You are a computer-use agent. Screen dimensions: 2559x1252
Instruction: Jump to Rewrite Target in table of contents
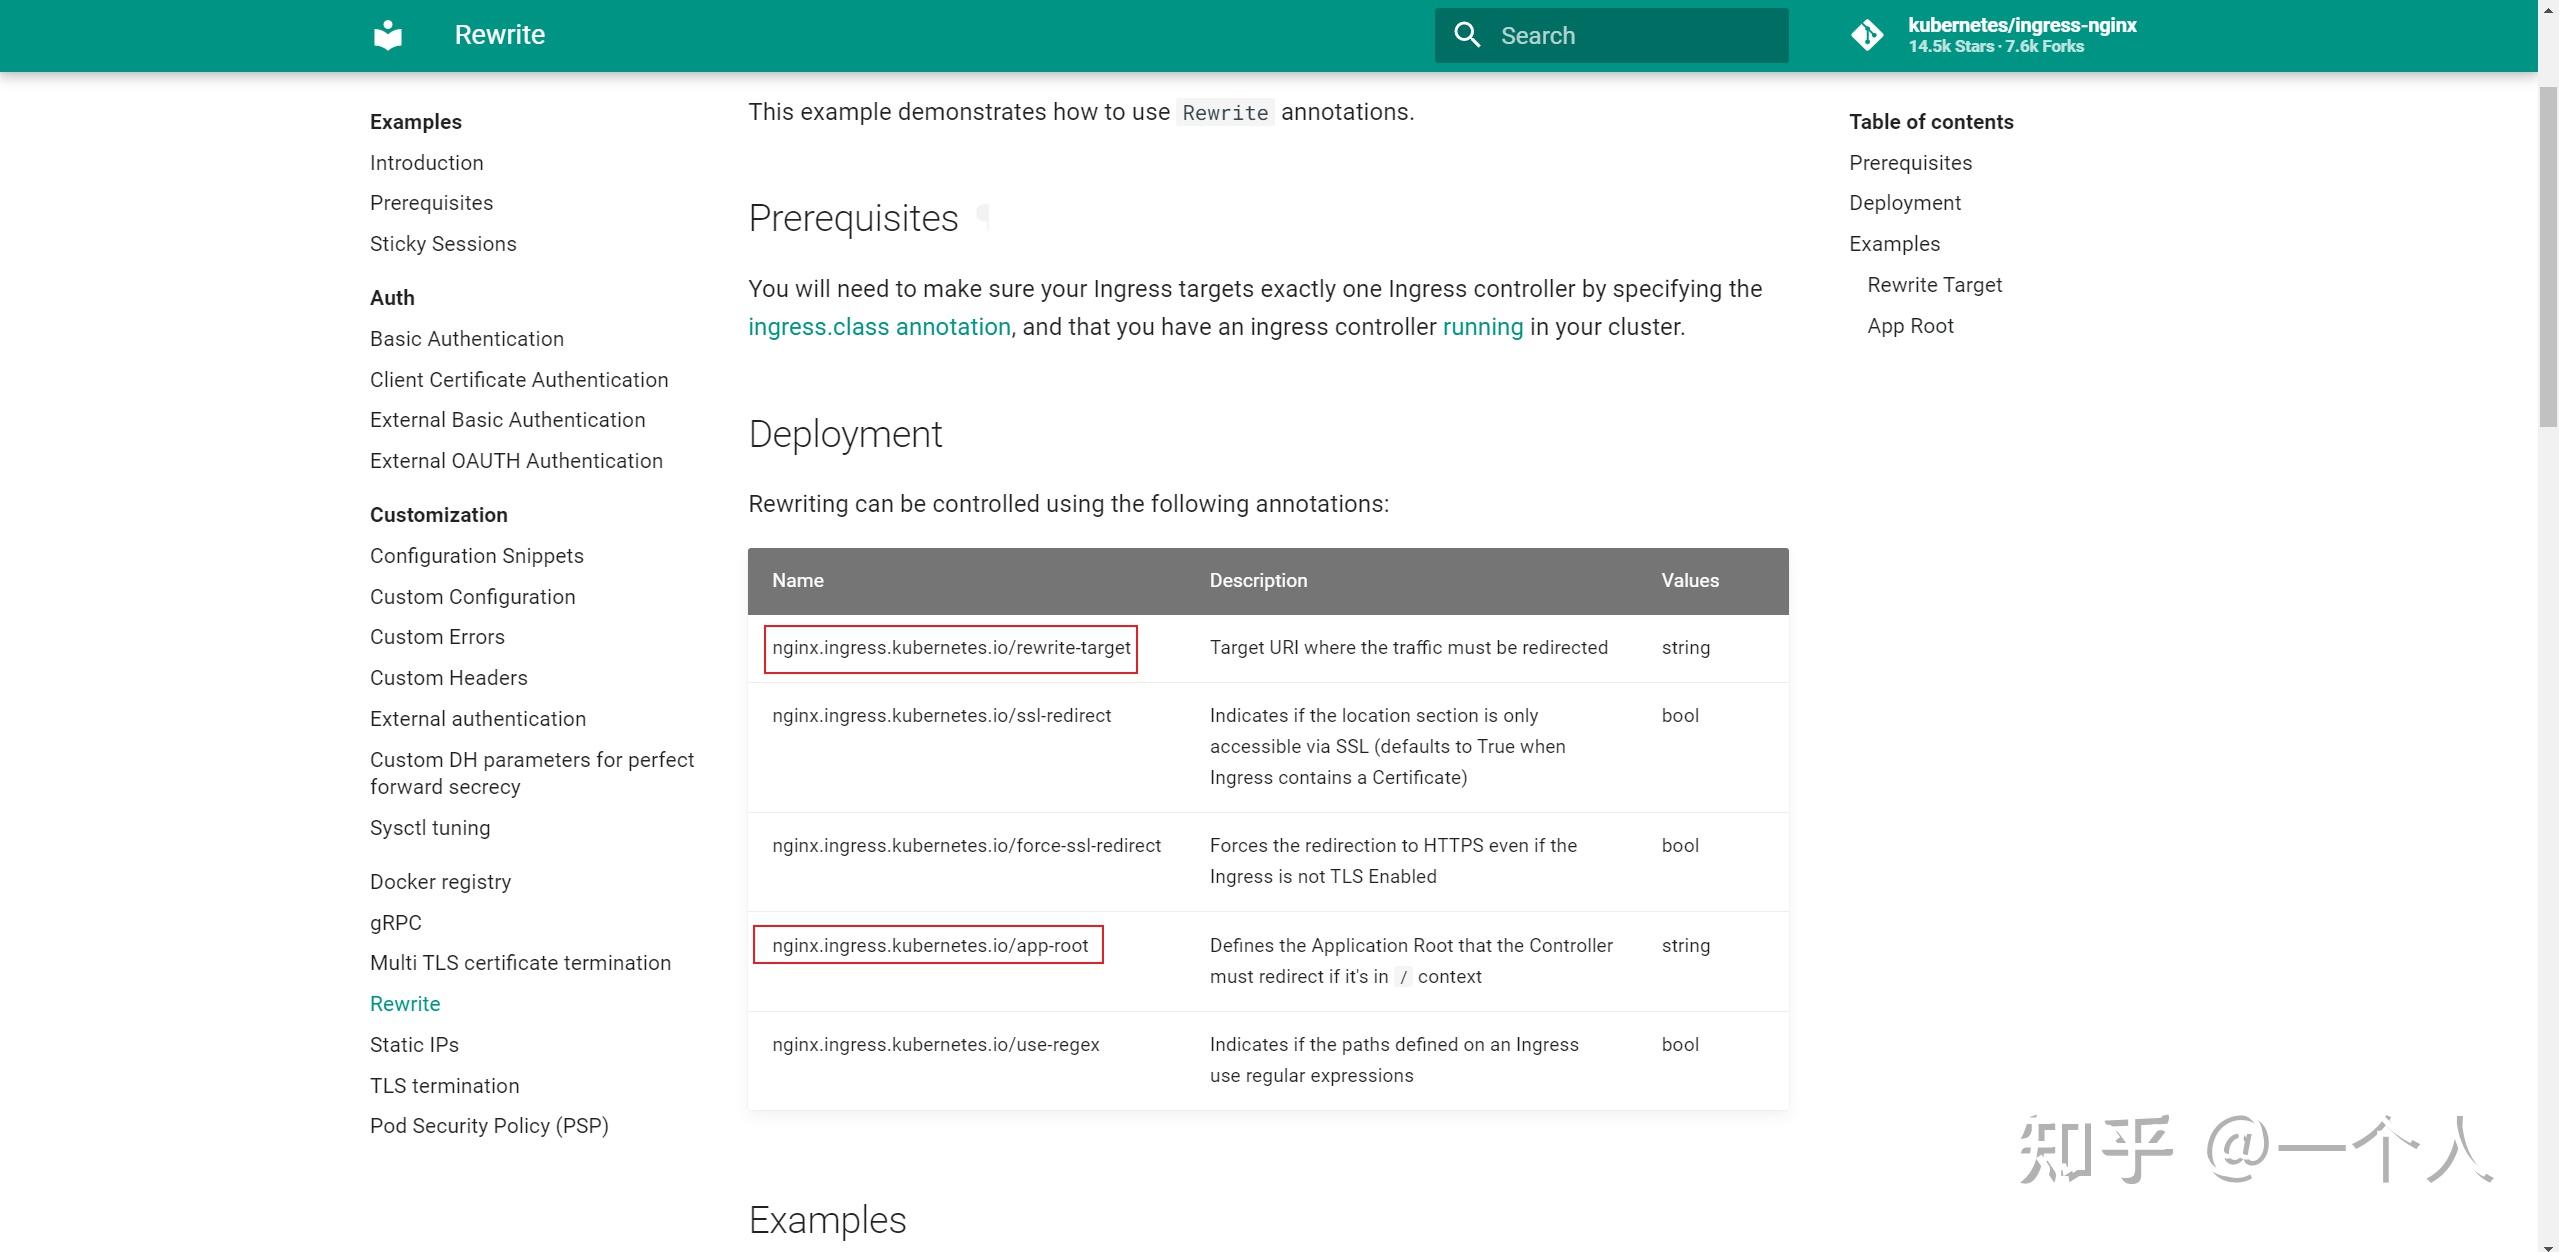coord(1933,284)
